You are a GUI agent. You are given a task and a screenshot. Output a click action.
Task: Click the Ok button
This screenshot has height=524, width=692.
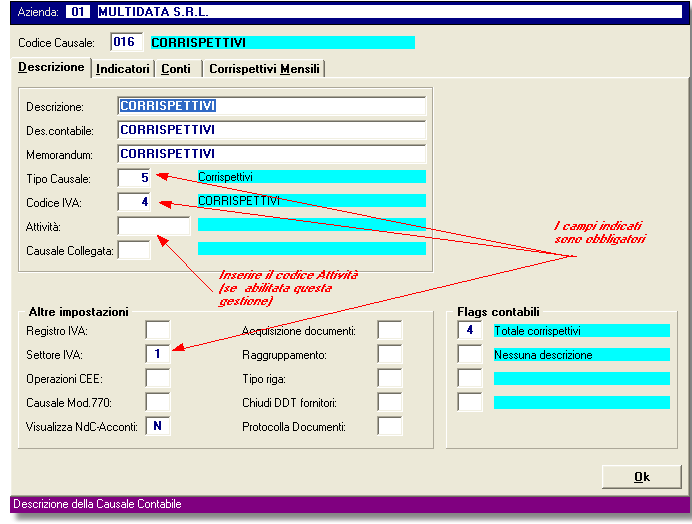tap(642, 477)
